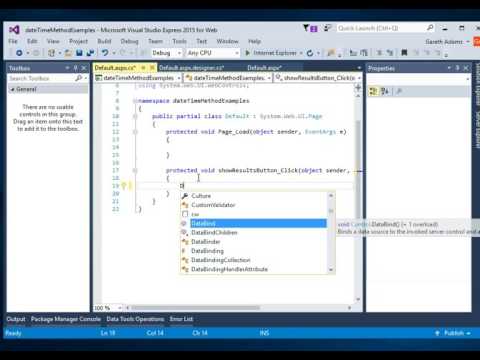Click the IntelliSense list scrollbar down arrow
Screen dimensions: 480x360
coord(331,270)
